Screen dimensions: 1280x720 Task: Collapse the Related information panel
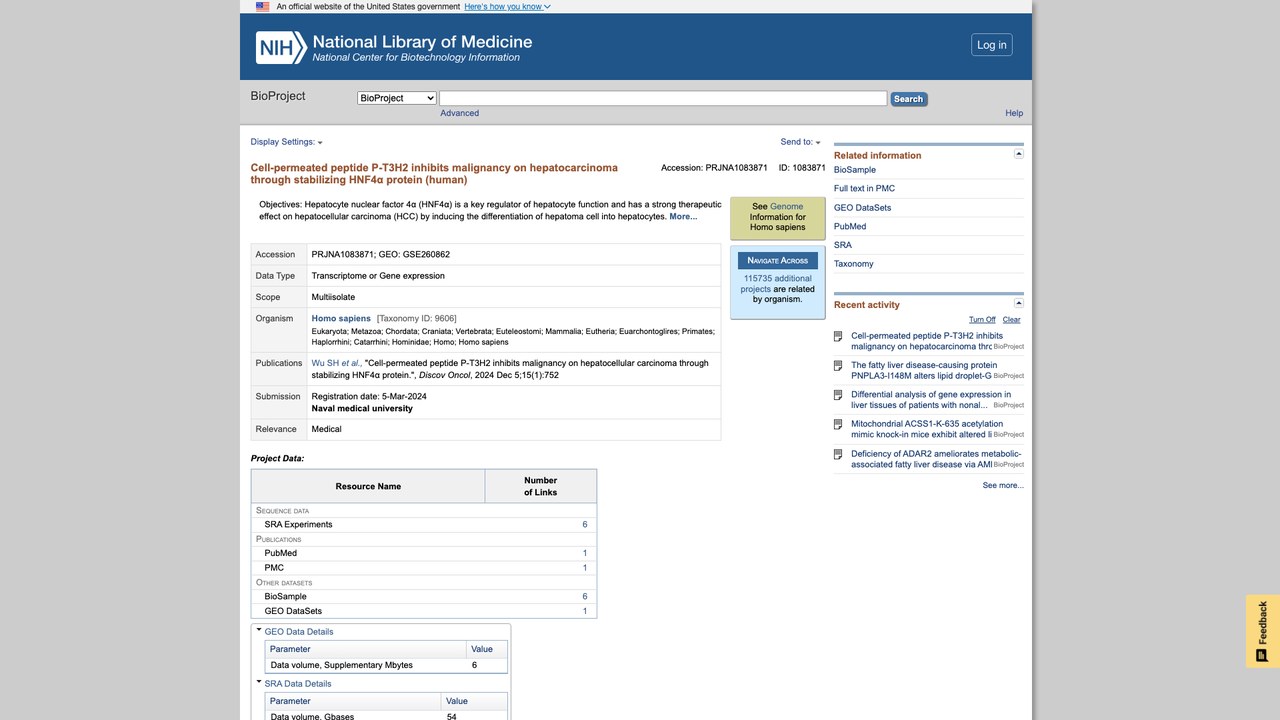pos(1019,154)
